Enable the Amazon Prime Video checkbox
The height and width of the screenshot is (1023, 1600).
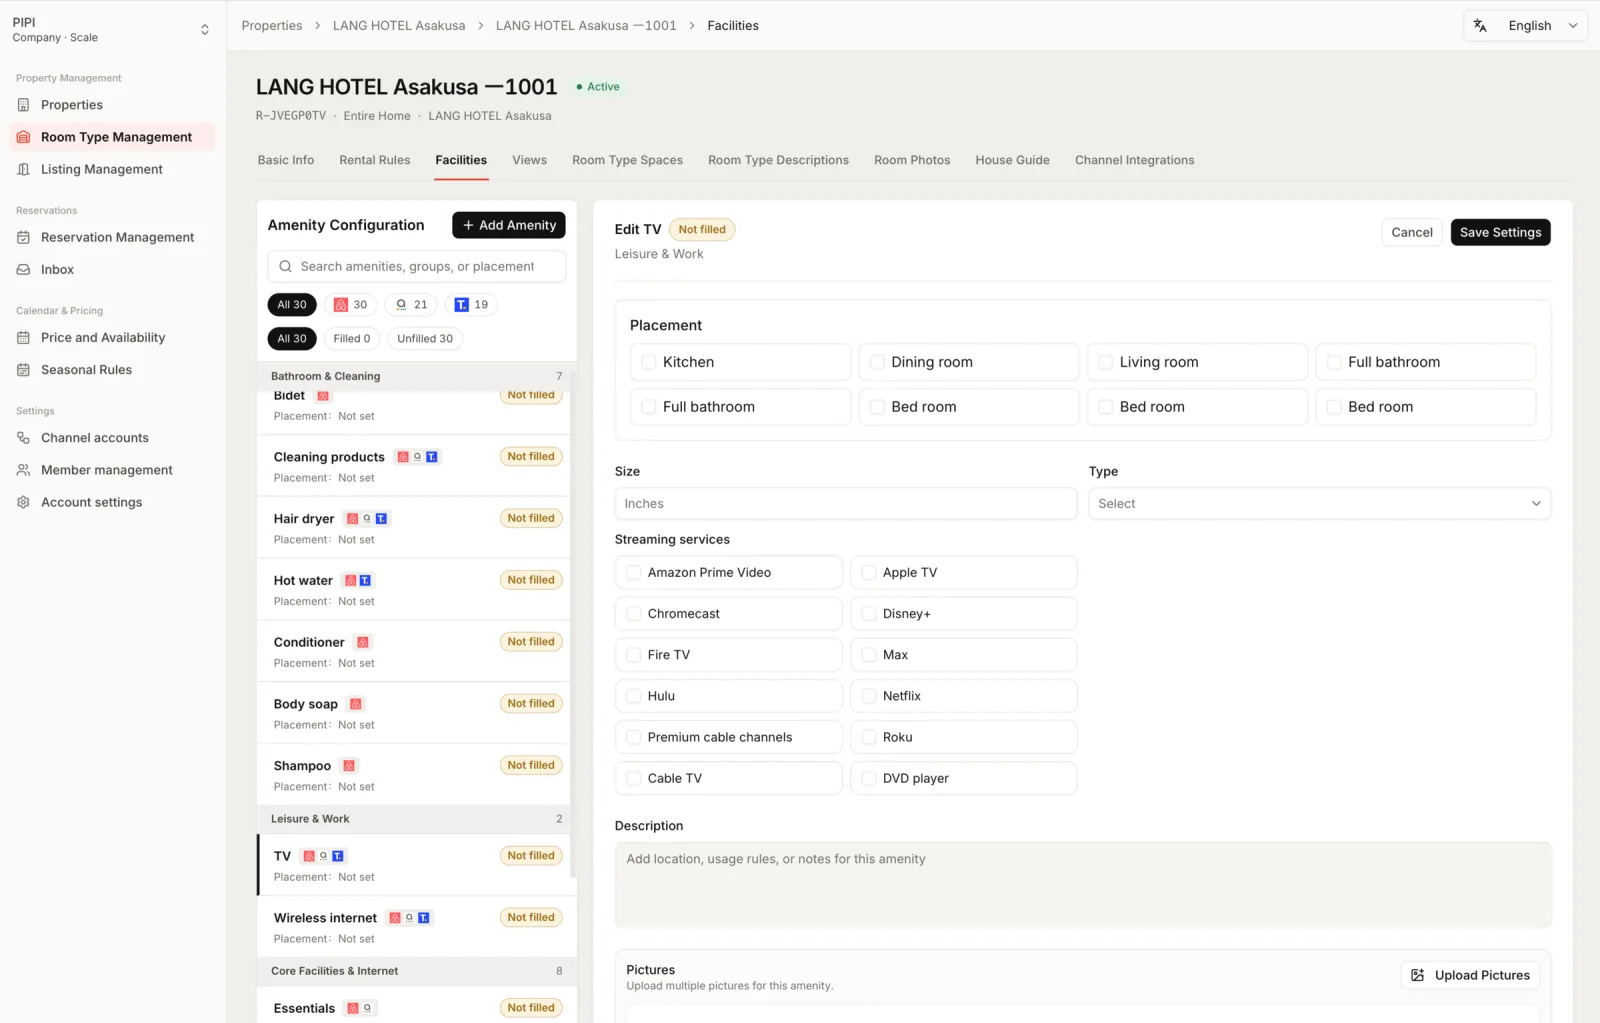point(633,573)
